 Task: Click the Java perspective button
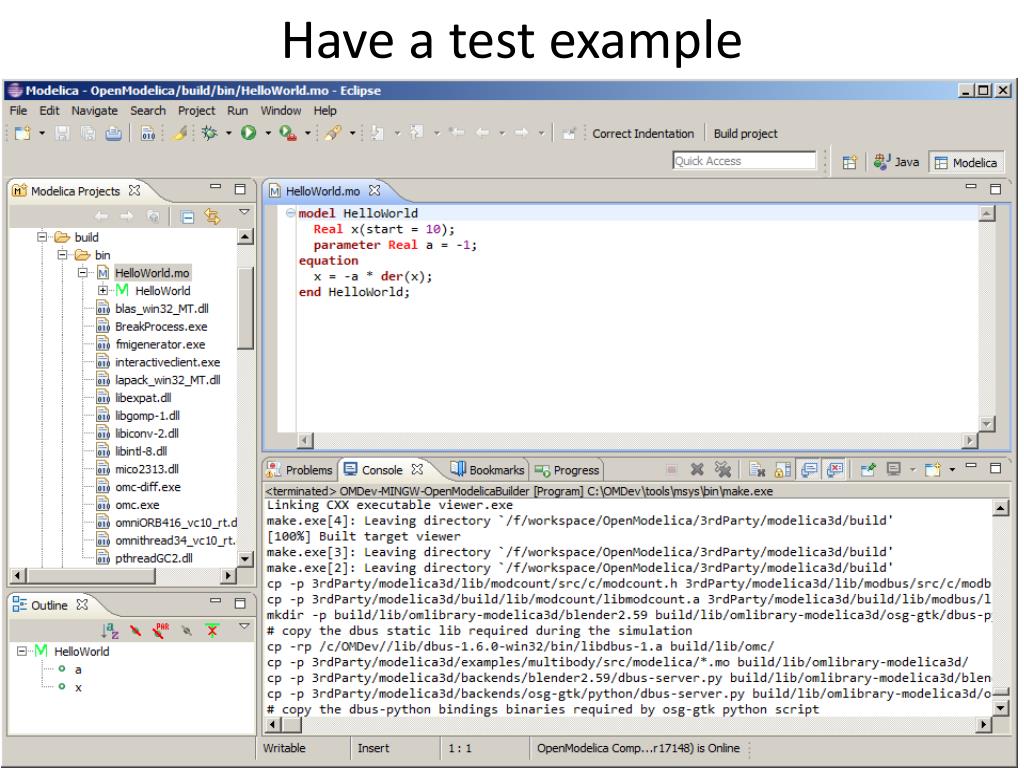point(896,162)
